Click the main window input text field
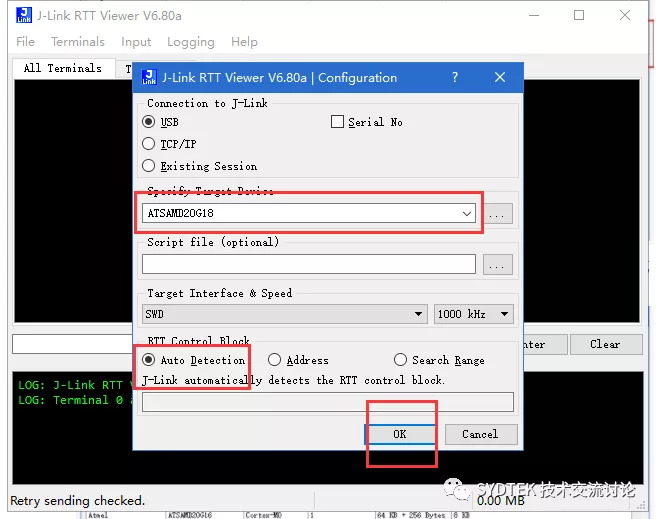The width and height of the screenshot is (656, 519). 72,344
